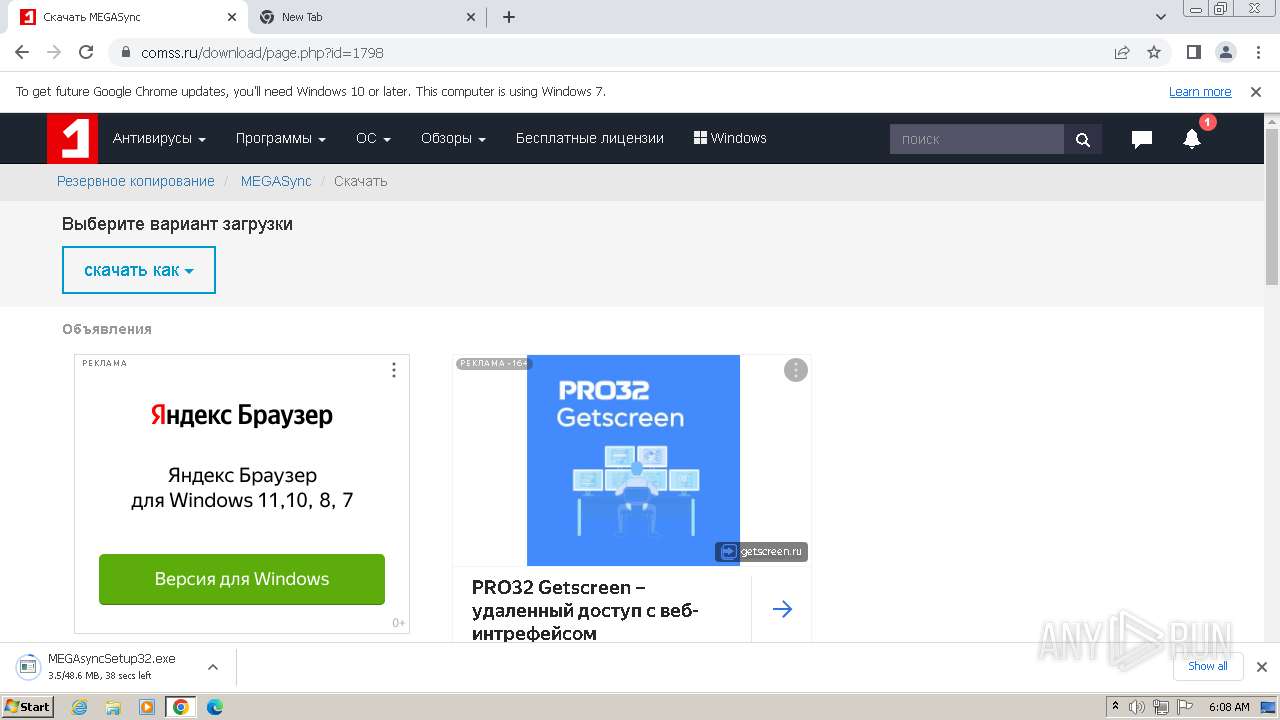Open Бесплатные лицензии menu item
The width and height of the screenshot is (1280, 720).
tap(590, 138)
